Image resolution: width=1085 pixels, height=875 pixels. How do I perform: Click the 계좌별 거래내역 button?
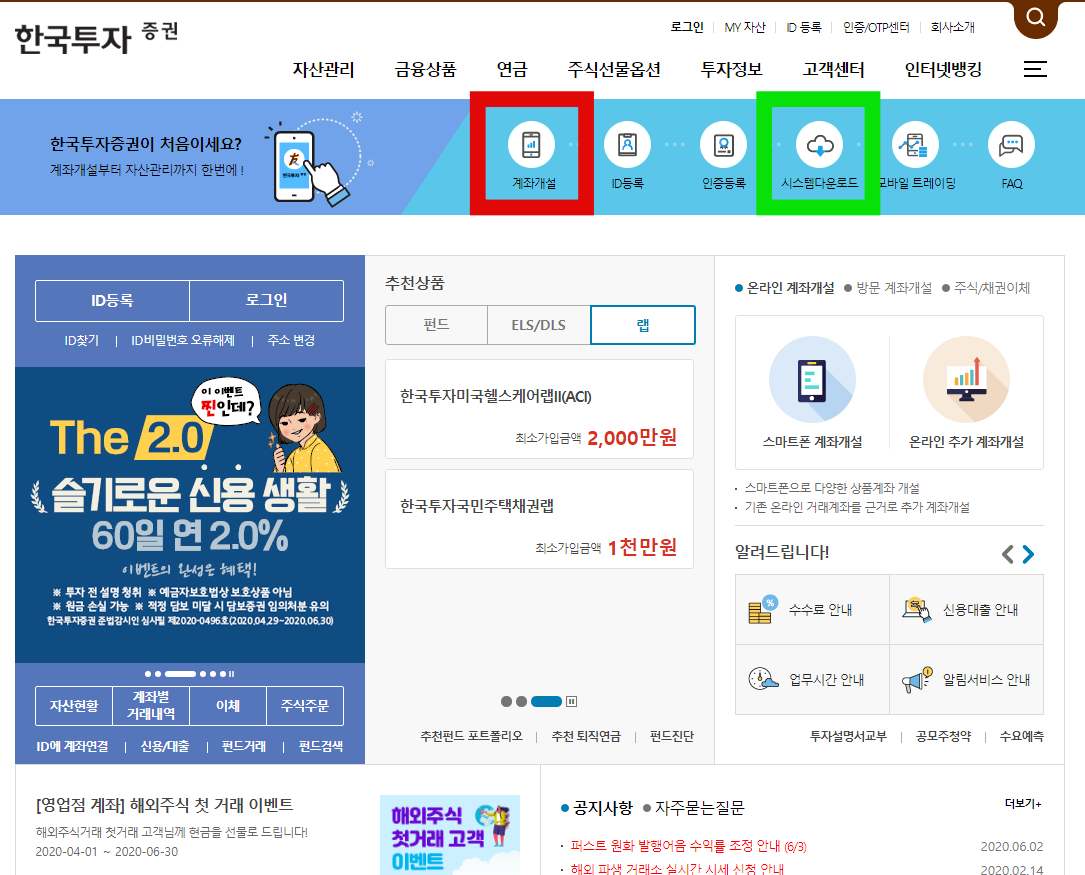coord(151,706)
